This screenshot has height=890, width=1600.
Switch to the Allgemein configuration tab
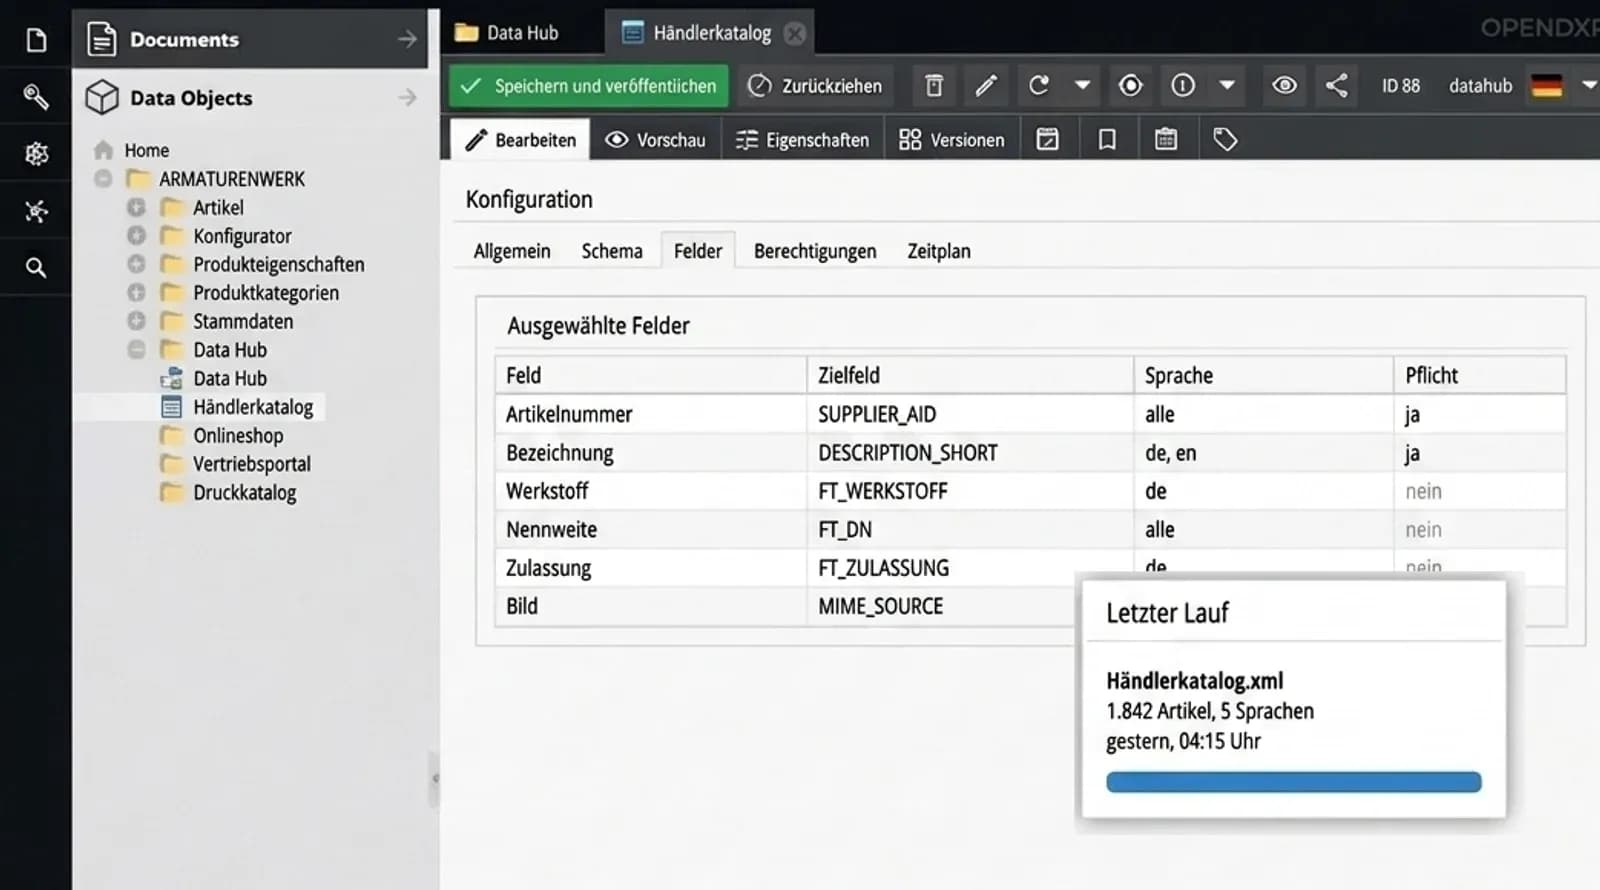click(x=512, y=251)
